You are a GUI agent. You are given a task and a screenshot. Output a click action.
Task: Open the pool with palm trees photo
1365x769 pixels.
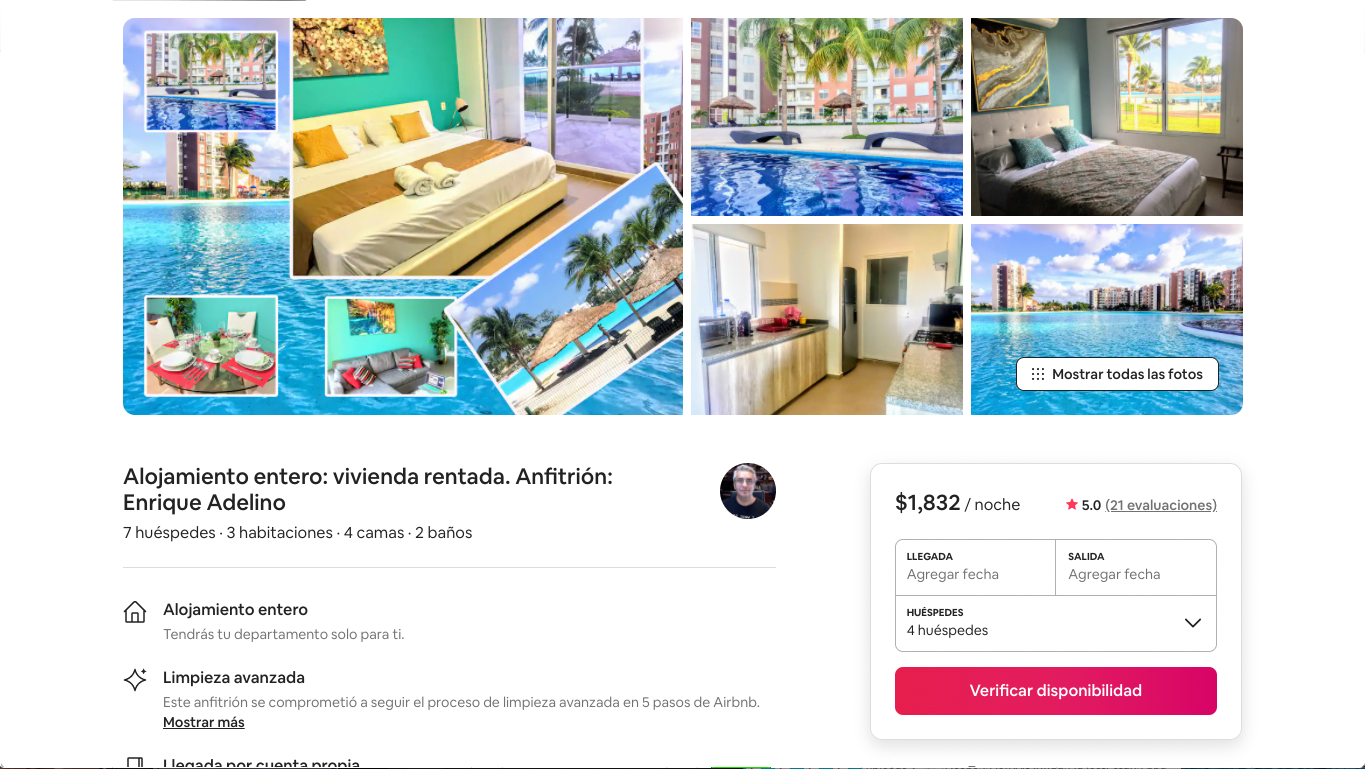[827, 117]
